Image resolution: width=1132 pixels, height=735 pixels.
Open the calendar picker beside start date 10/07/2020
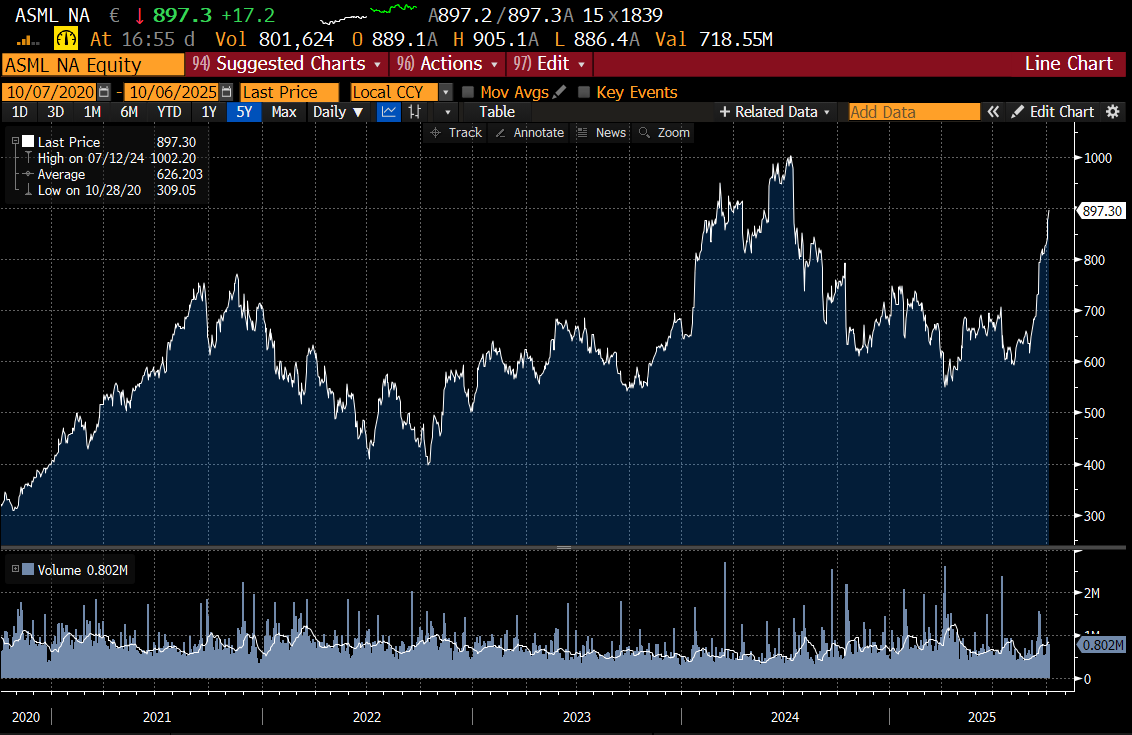[105, 92]
